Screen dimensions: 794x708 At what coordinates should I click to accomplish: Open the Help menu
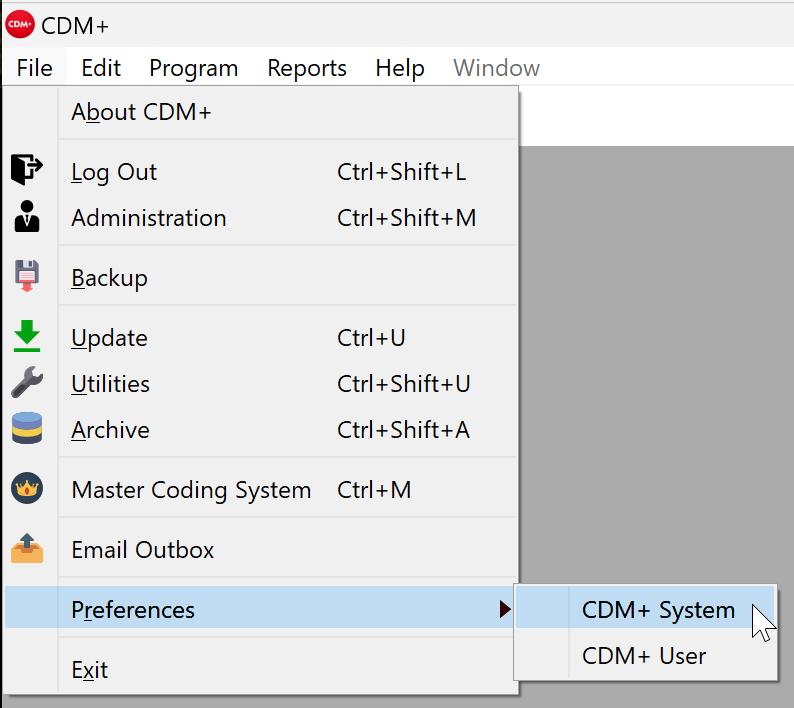(400, 68)
